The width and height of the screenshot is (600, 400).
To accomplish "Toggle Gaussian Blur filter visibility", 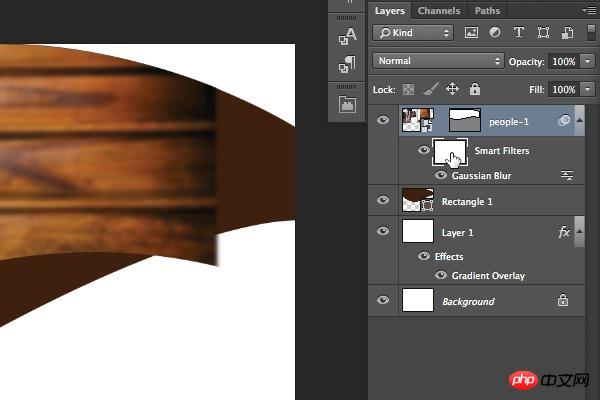I will (441, 175).
